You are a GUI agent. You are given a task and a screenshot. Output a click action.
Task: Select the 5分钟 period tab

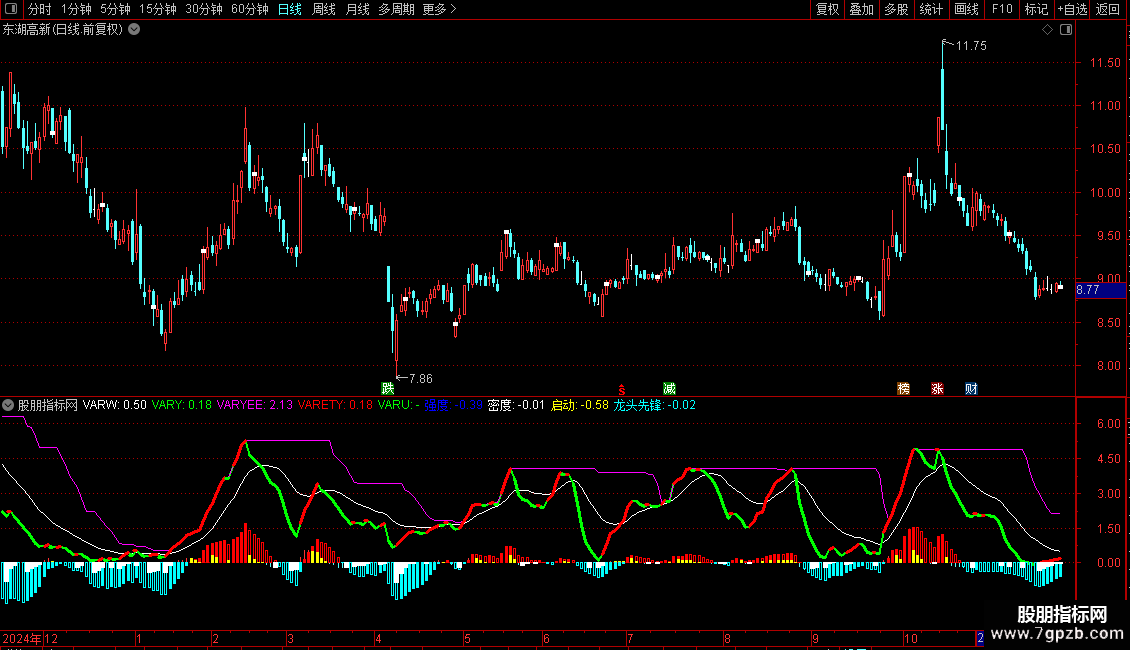[x=115, y=9]
